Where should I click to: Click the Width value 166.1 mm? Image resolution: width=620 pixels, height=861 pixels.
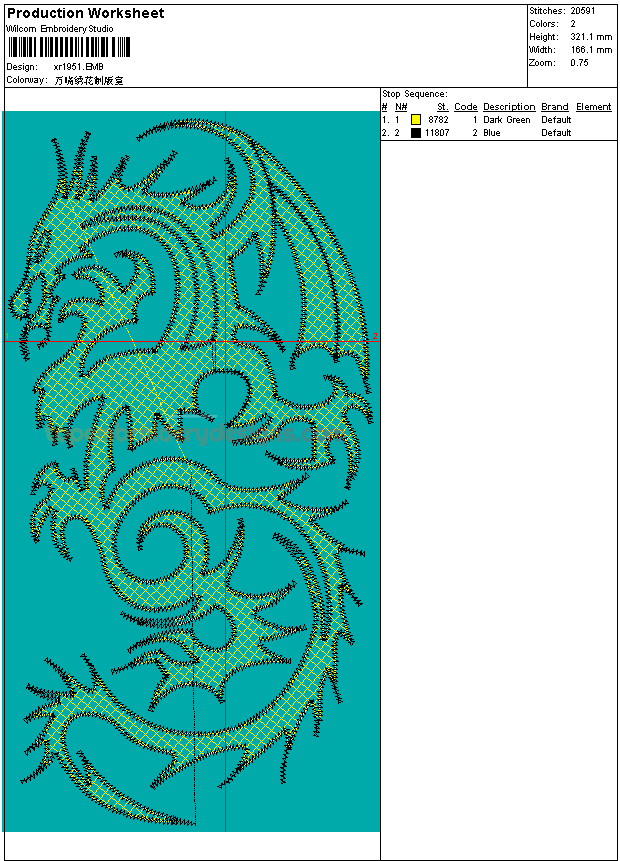(x=591, y=50)
